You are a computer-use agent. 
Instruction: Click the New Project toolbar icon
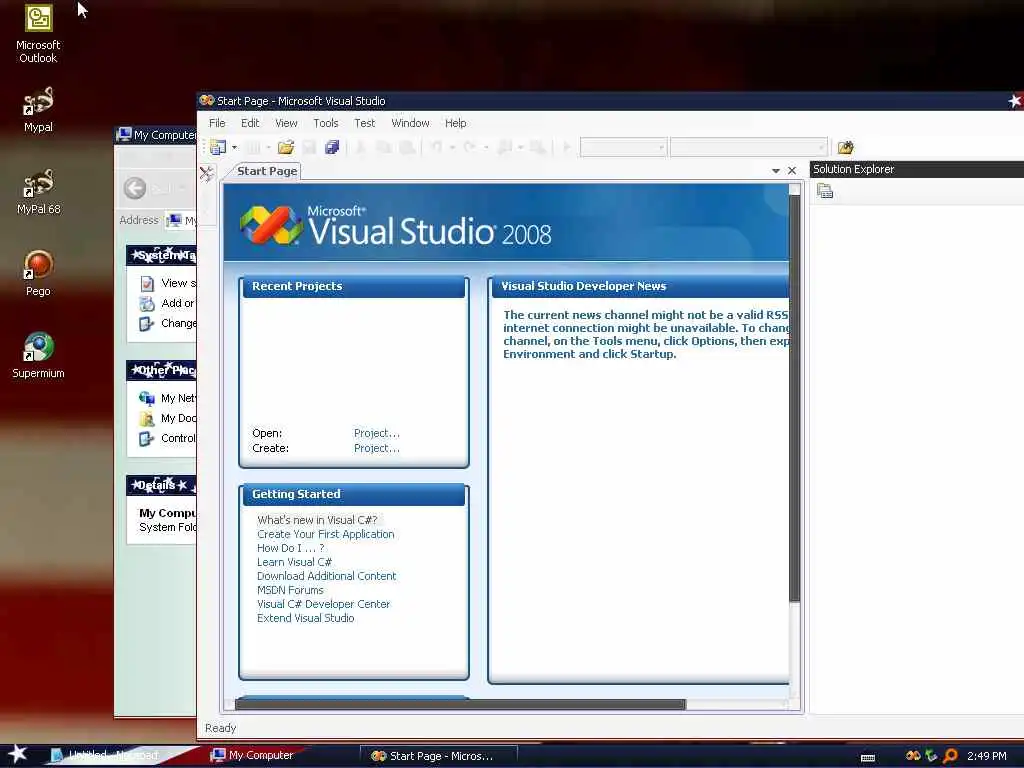pyautogui.click(x=218, y=148)
